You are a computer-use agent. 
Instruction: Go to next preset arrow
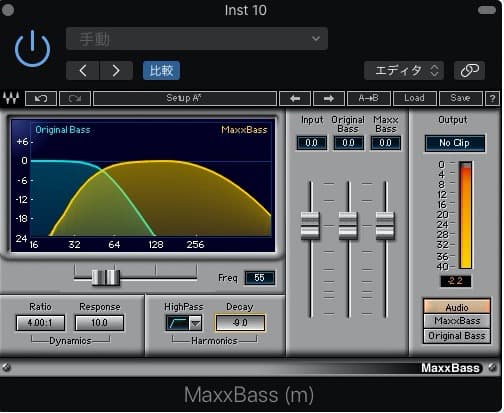click(x=116, y=71)
